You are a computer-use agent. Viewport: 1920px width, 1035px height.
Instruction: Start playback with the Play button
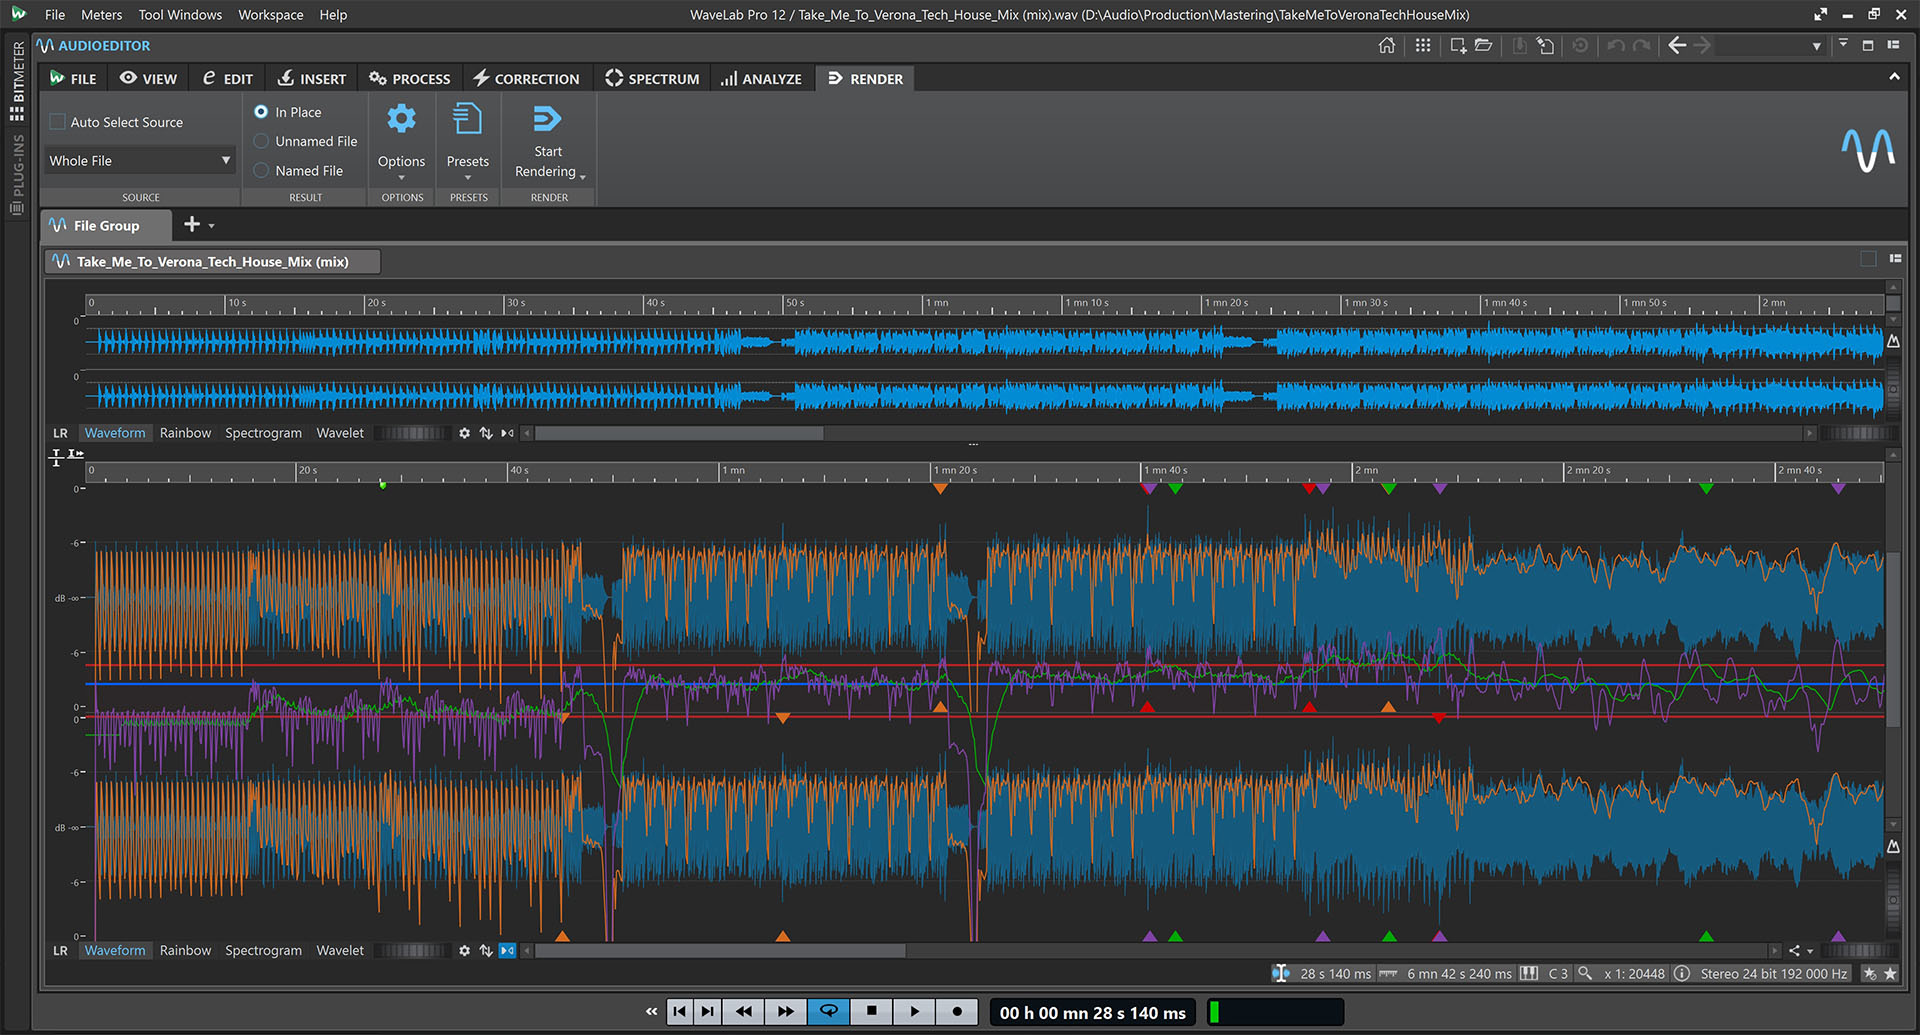pyautogui.click(x=914, y=1011)
